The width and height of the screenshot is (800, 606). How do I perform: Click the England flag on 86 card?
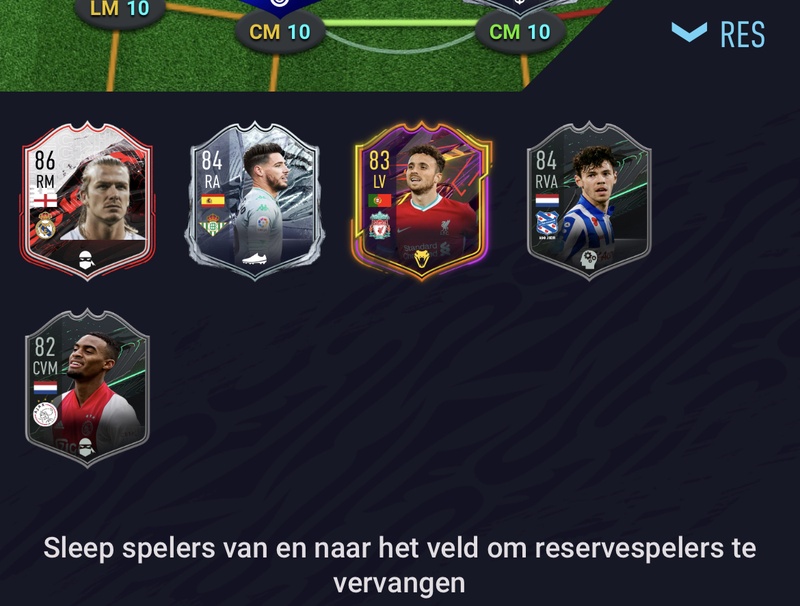[x=45, y=198]
